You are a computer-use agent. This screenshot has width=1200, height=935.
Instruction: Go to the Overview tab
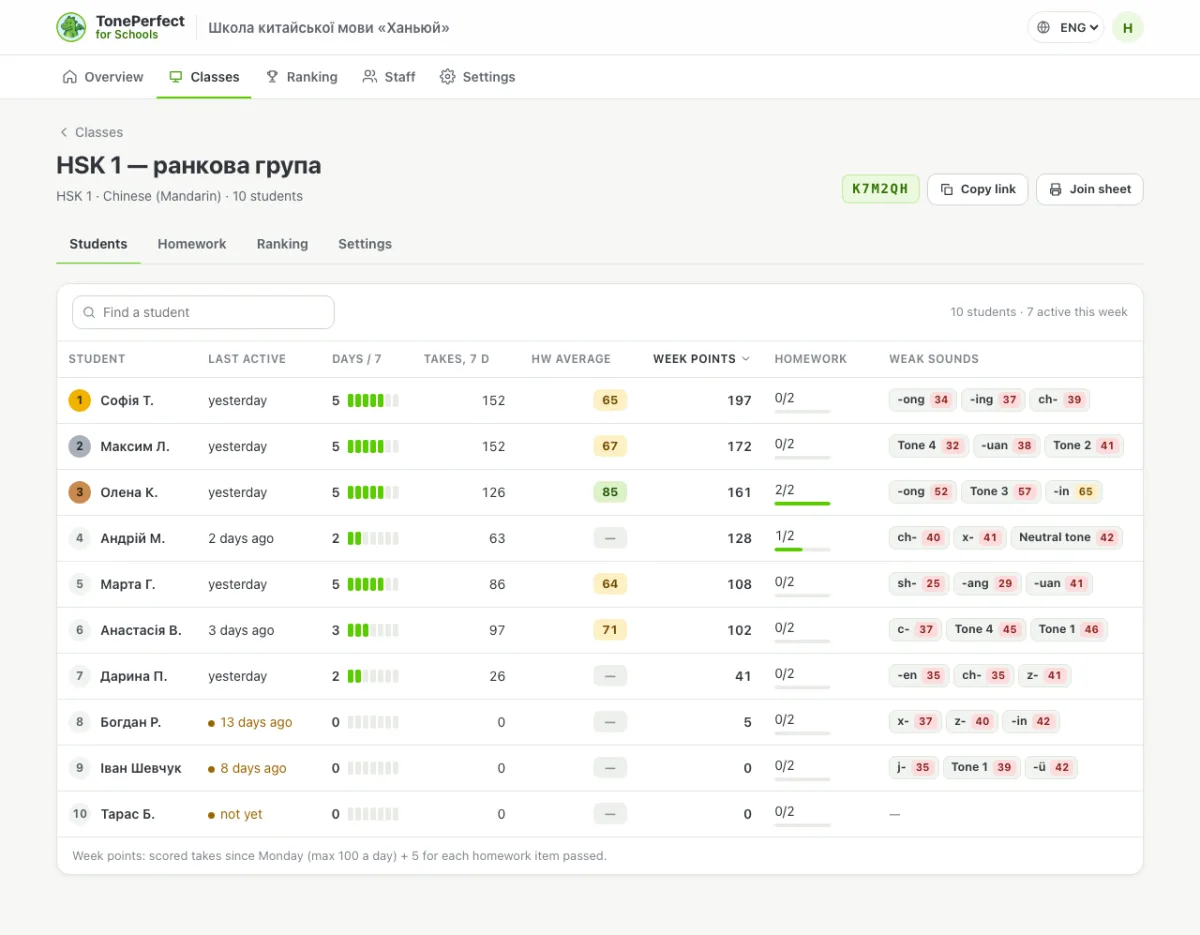click(103, 77)
